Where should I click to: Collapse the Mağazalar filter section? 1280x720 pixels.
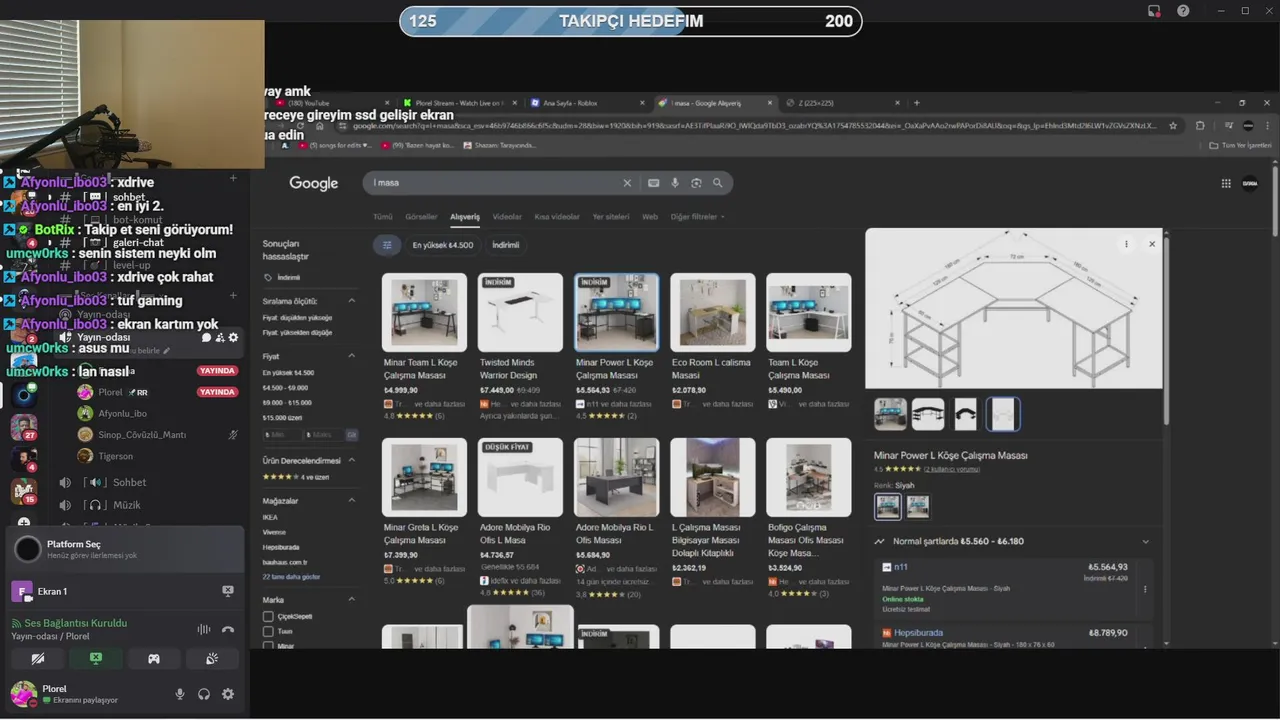point(351,501)
